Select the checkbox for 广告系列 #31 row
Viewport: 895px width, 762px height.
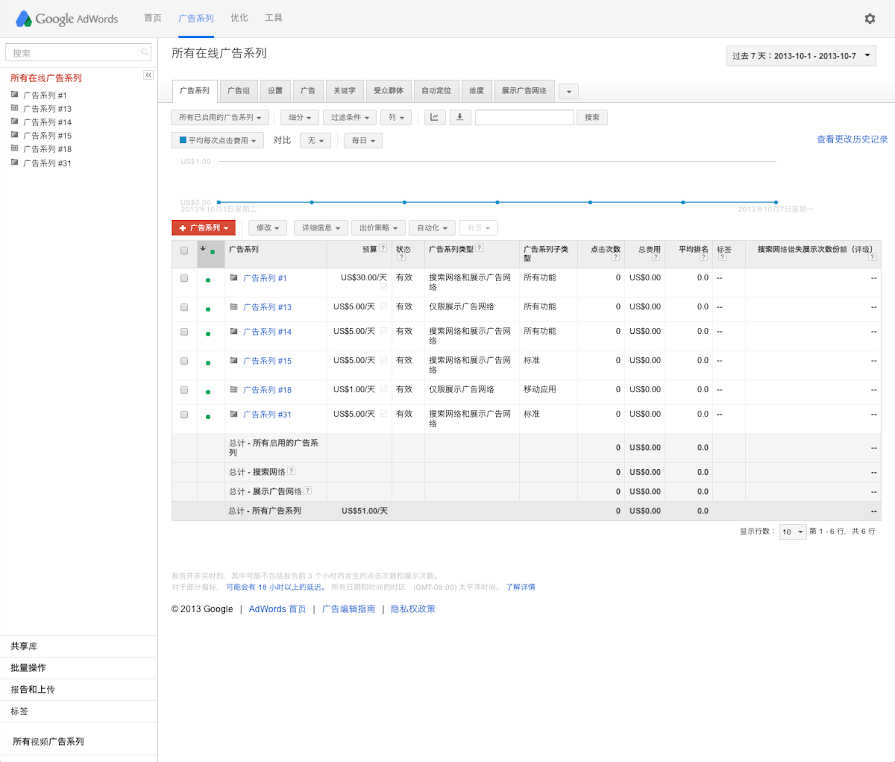(184, 414)
